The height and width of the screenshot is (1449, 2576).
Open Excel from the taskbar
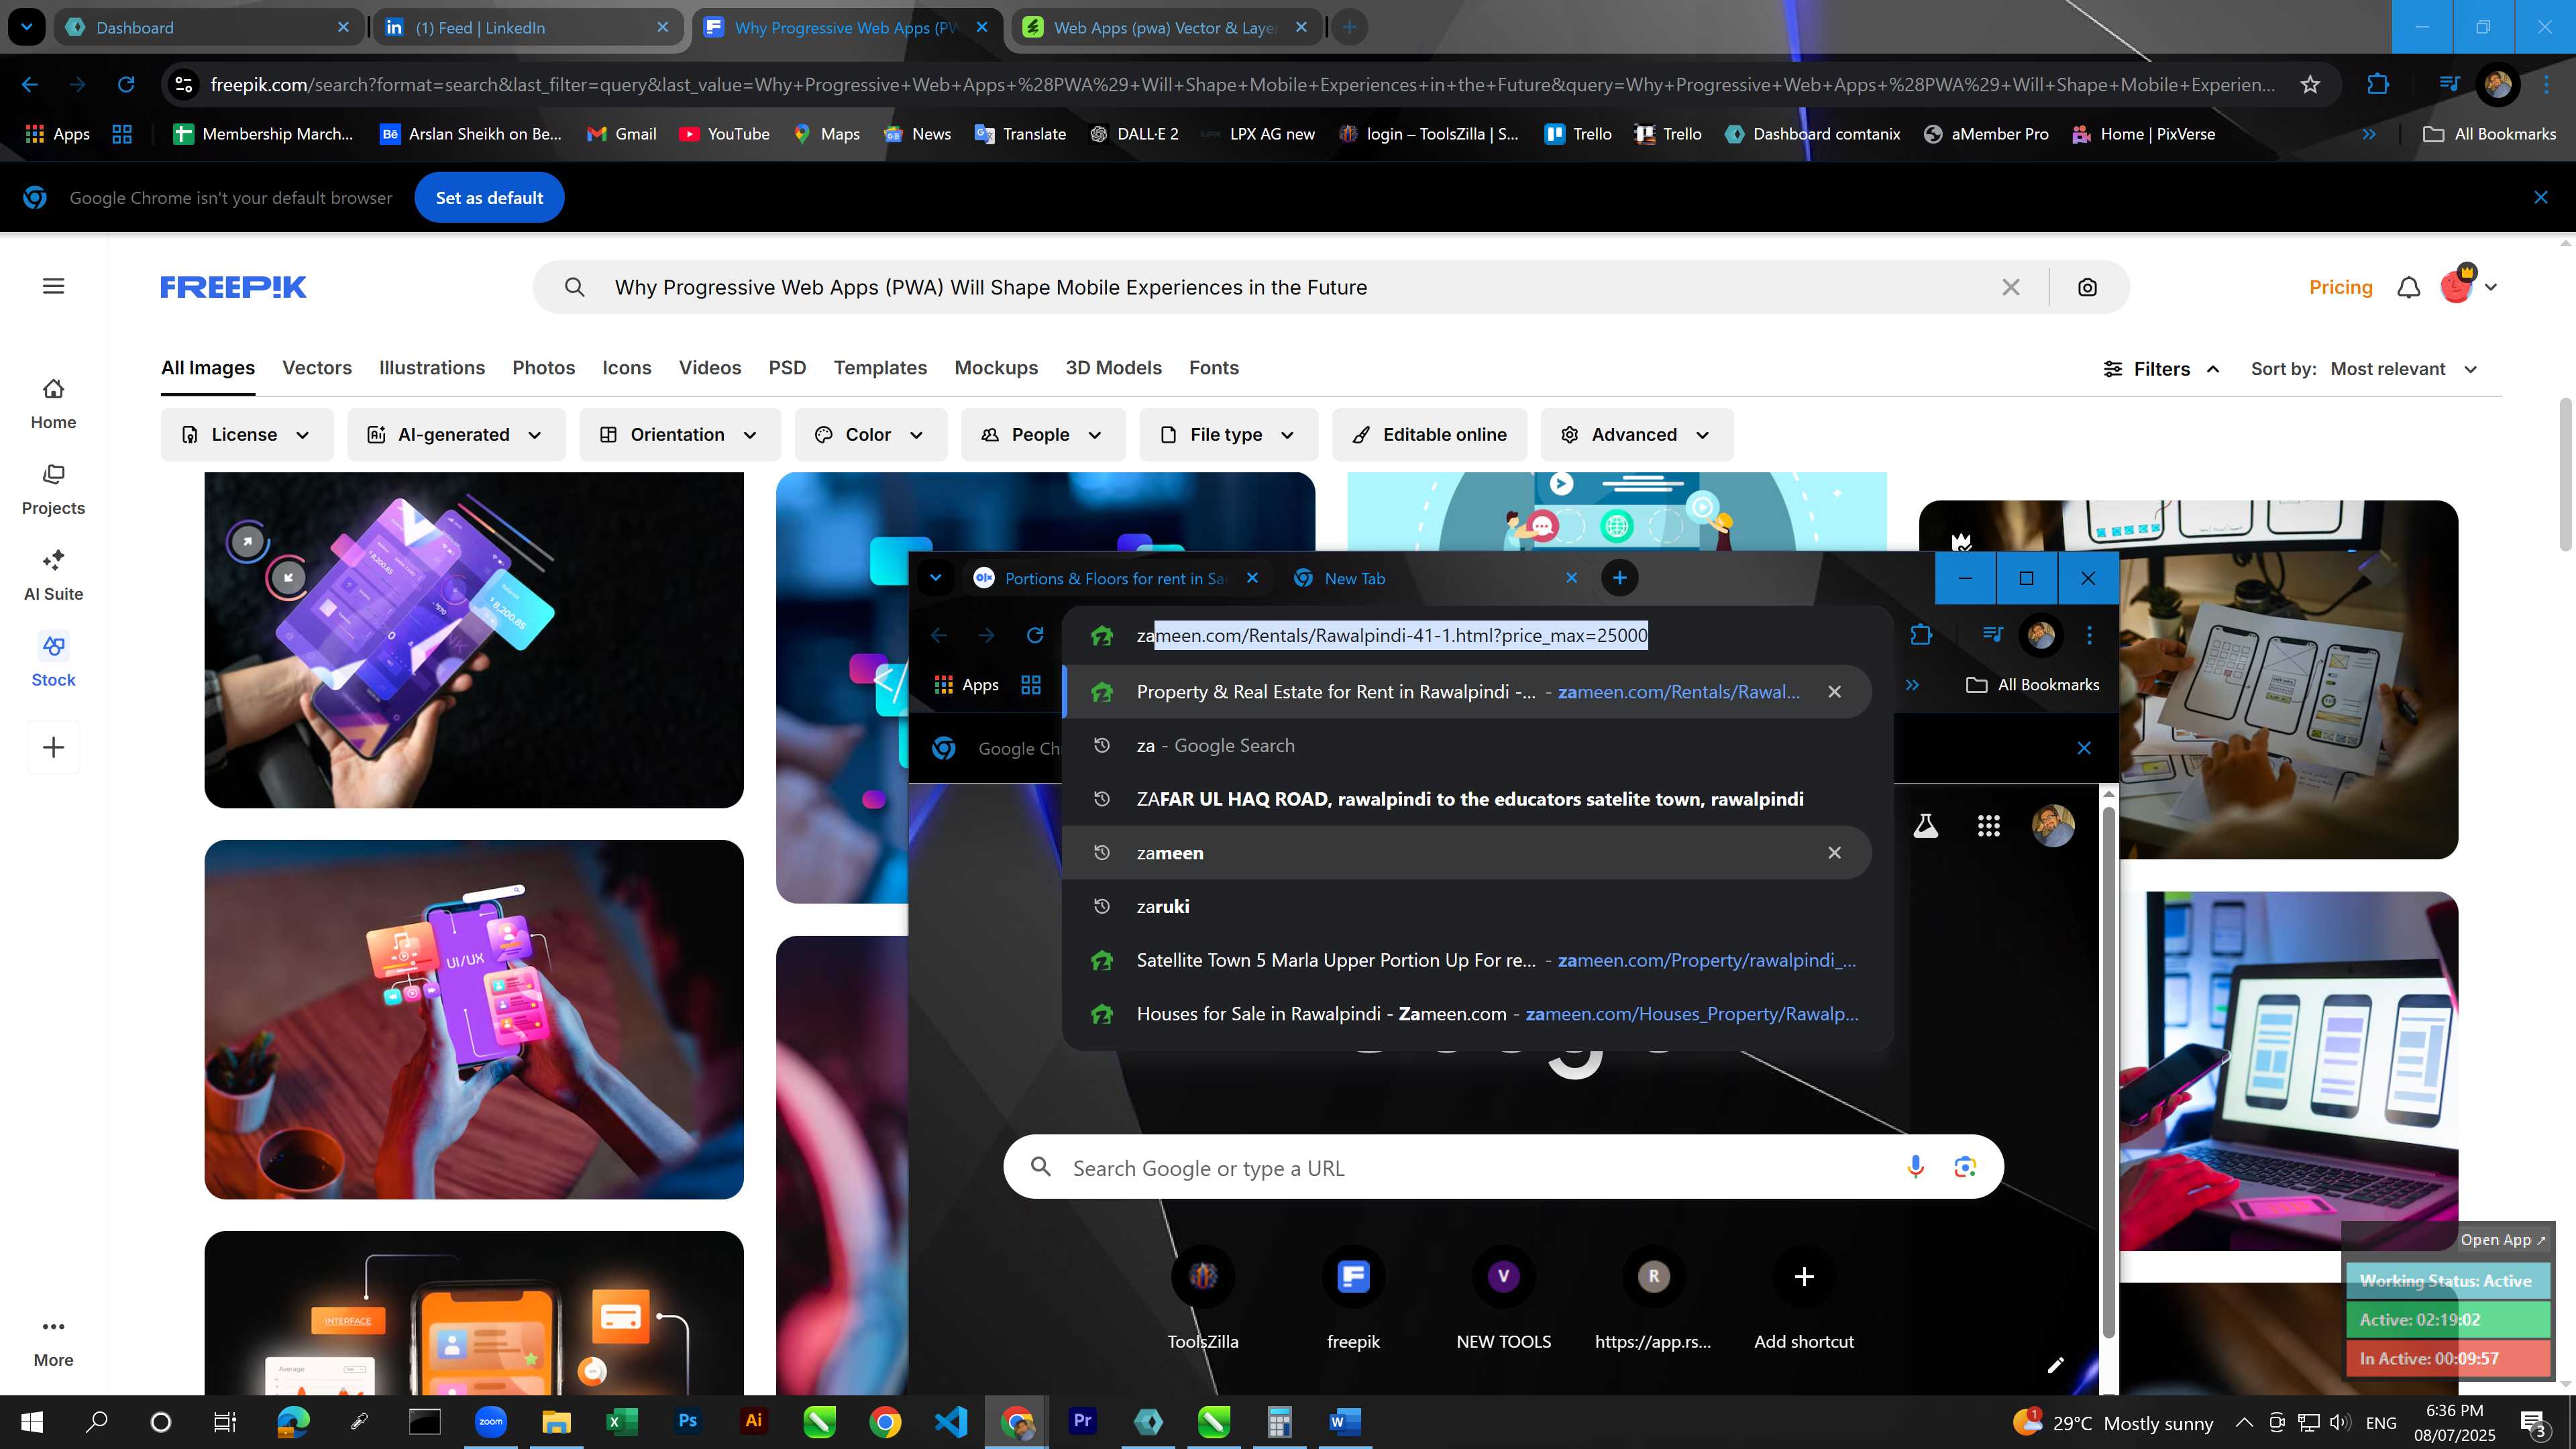[621, 1421]
